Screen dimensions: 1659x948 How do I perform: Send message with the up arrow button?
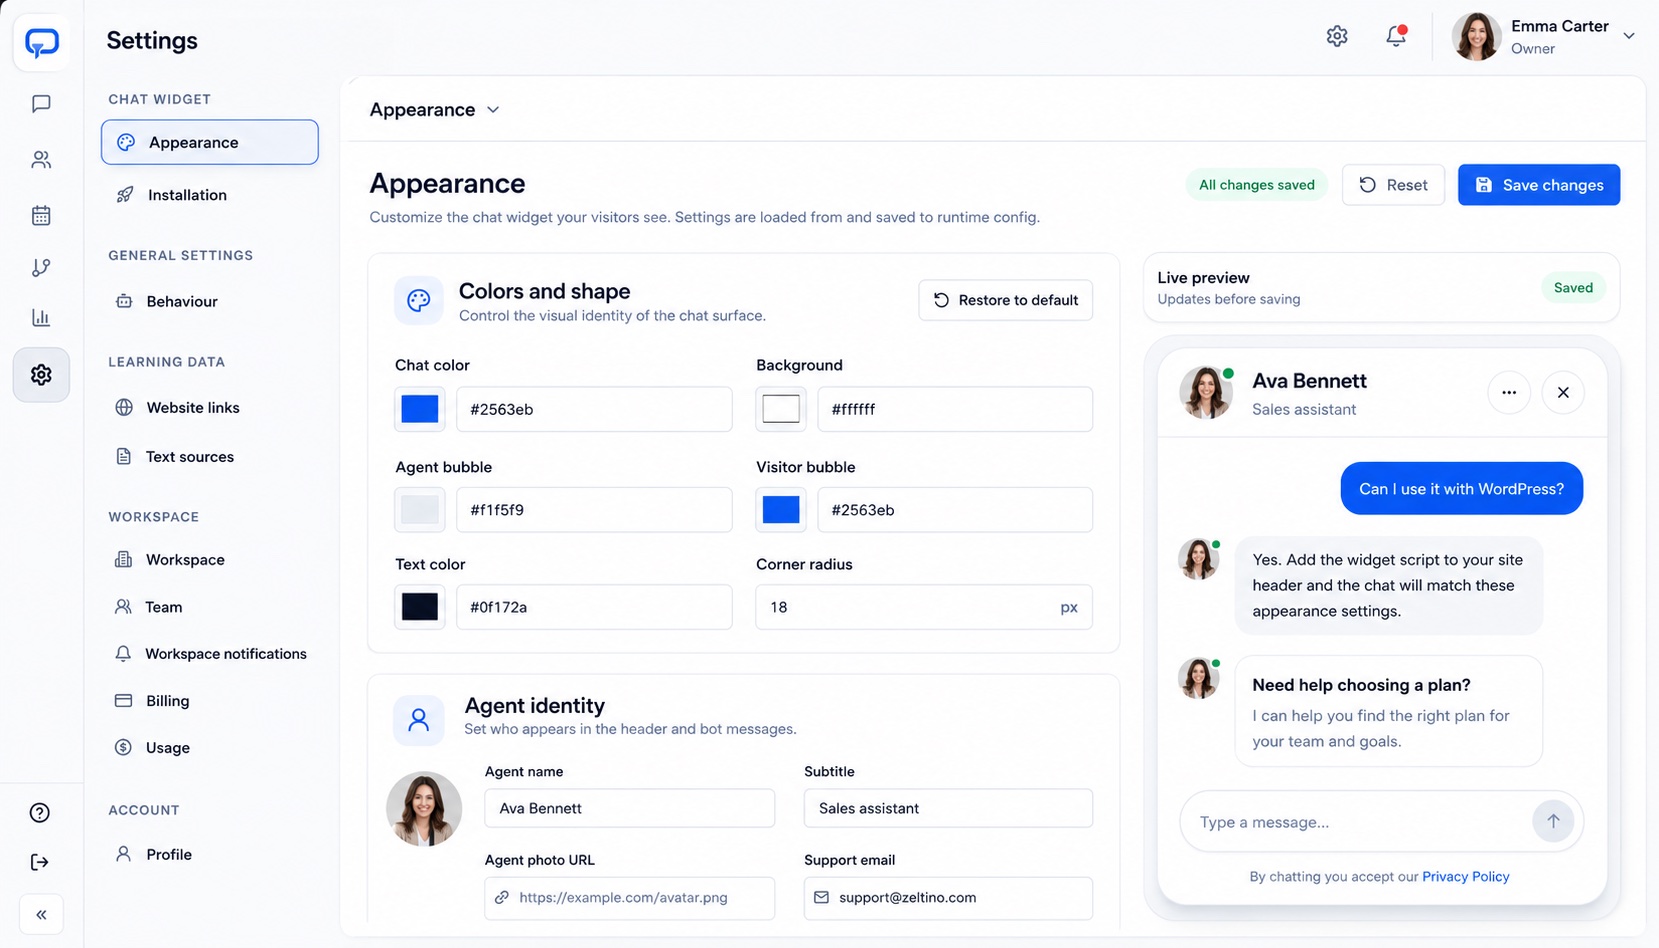click(1553, 821)
